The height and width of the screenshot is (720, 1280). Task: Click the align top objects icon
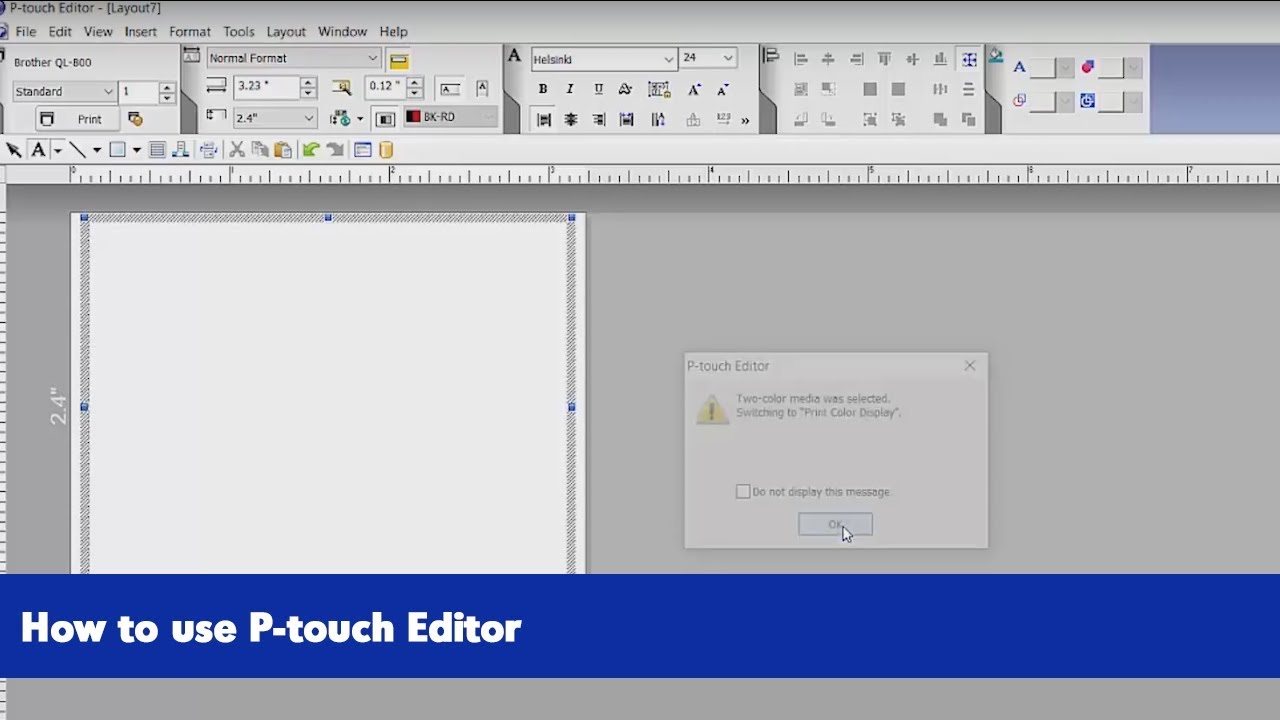884,60
